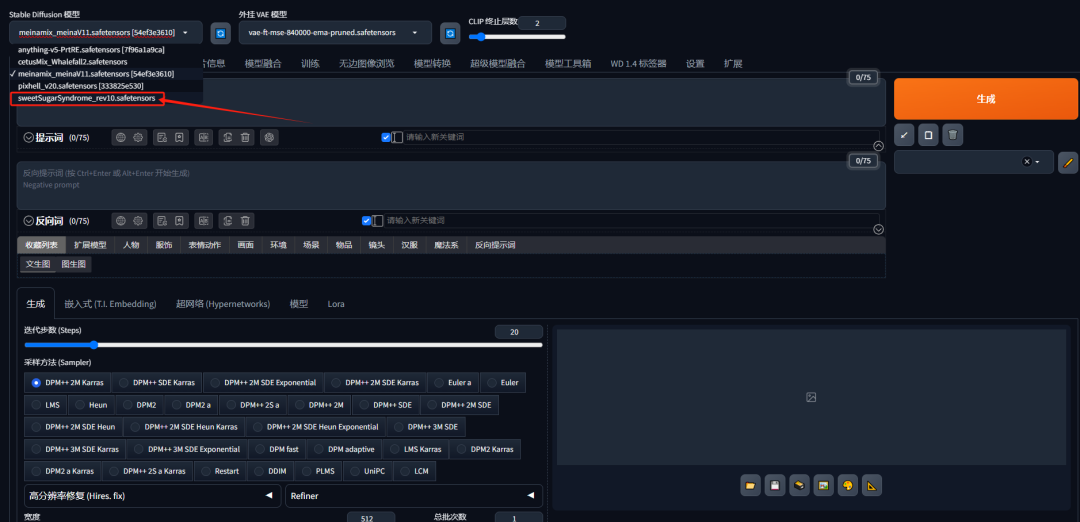1080x522 pixels.
Task: Click the globe icon in the 反向词 toolbar
Action: 121,220
